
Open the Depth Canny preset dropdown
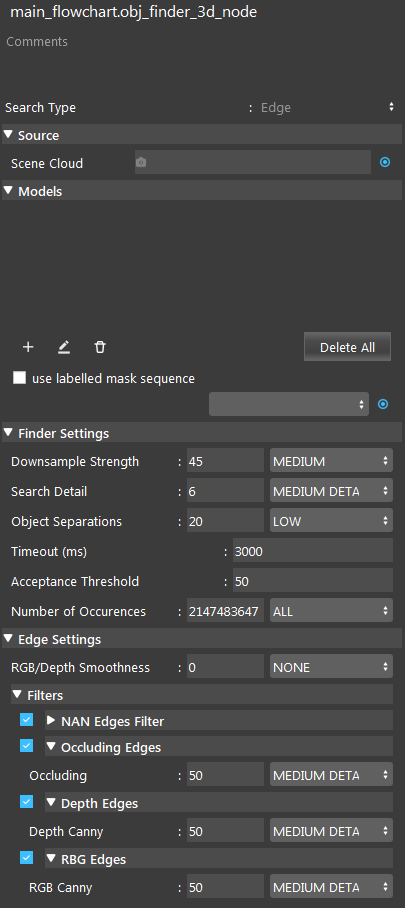[331, 832]
